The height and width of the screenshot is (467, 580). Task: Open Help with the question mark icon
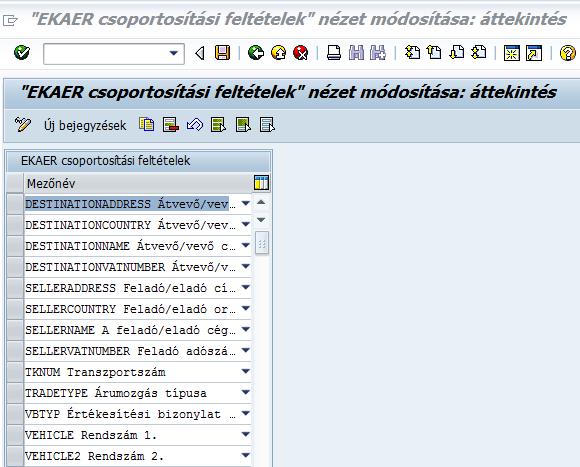point(568,53)
